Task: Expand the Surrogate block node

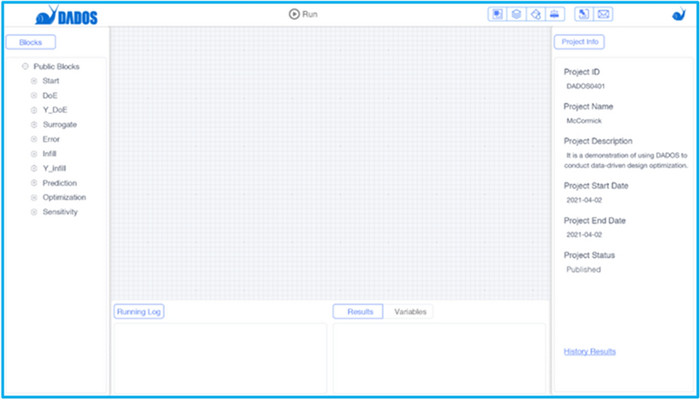Action: [x=34, y=125]
